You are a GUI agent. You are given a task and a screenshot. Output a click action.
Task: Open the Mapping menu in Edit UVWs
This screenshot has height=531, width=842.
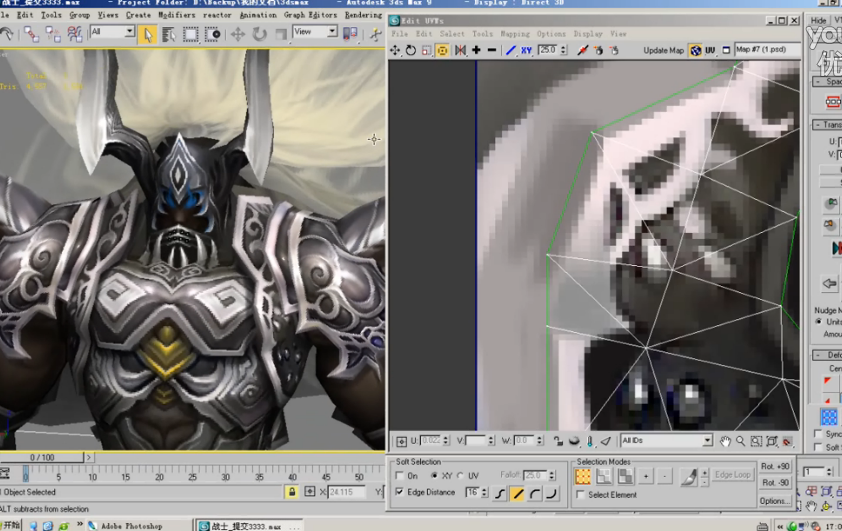pyautogui.click(x=515, y=34)
